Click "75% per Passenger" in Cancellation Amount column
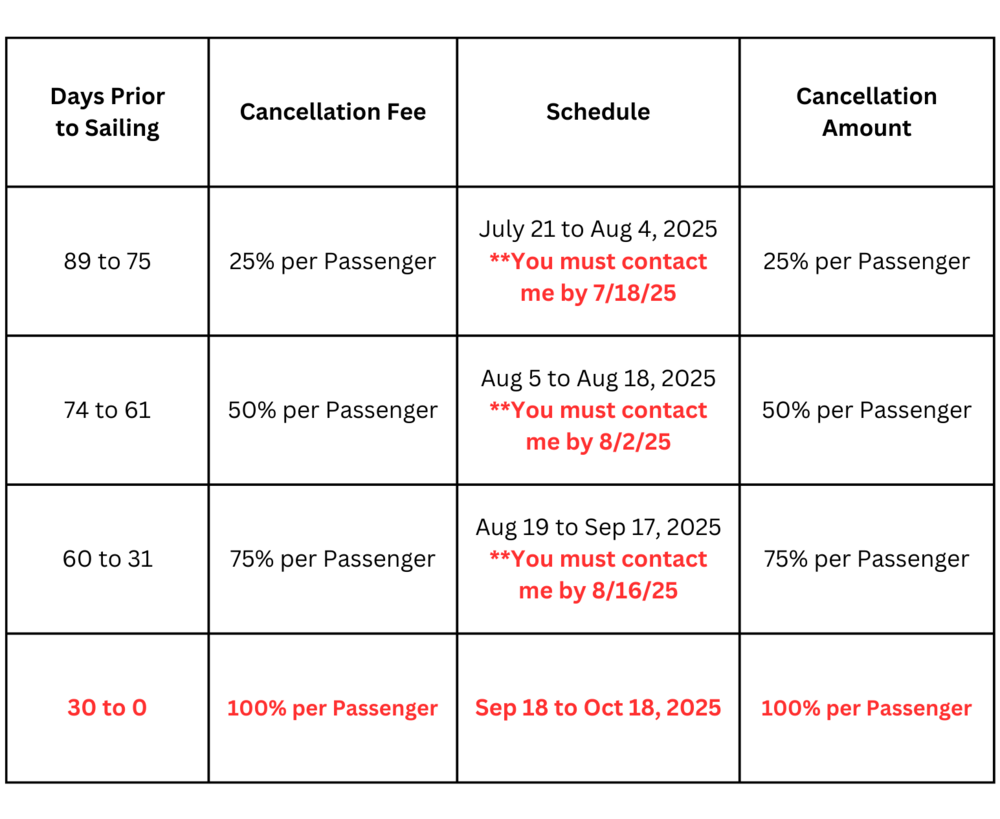1000x819 pixels. (x=866, y=558)
